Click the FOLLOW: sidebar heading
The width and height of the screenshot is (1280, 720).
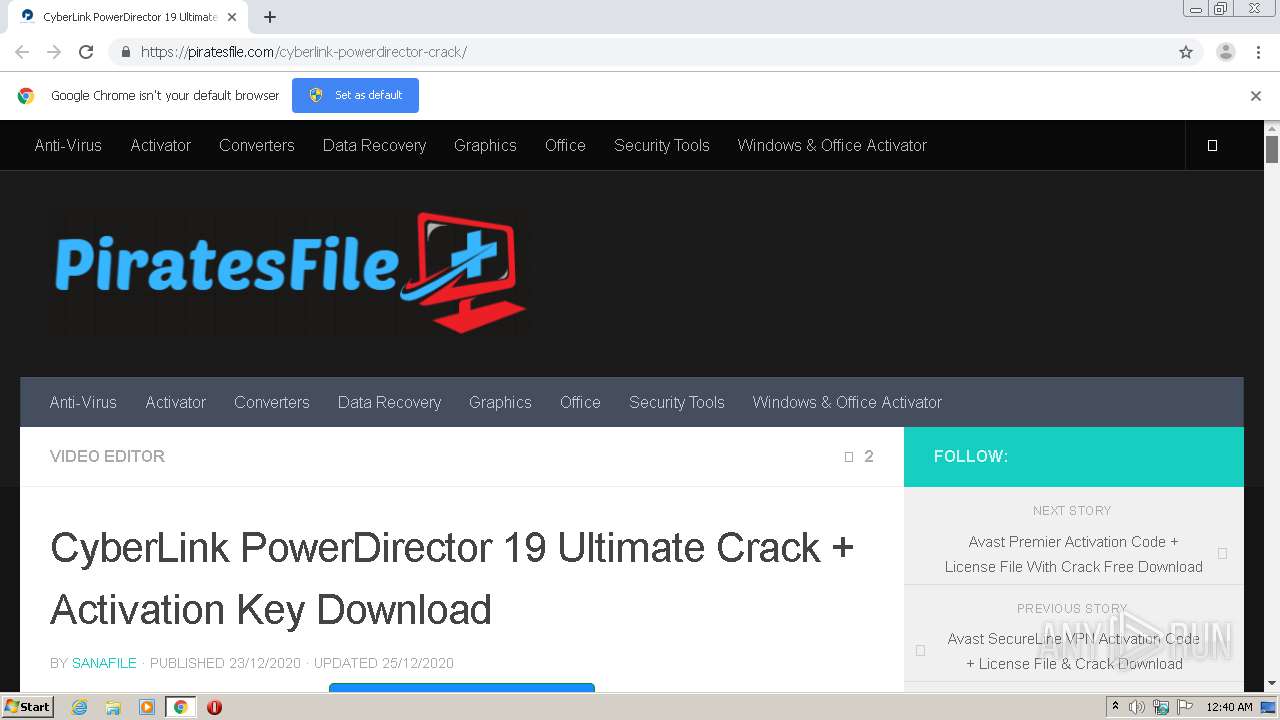coord(971,456)
